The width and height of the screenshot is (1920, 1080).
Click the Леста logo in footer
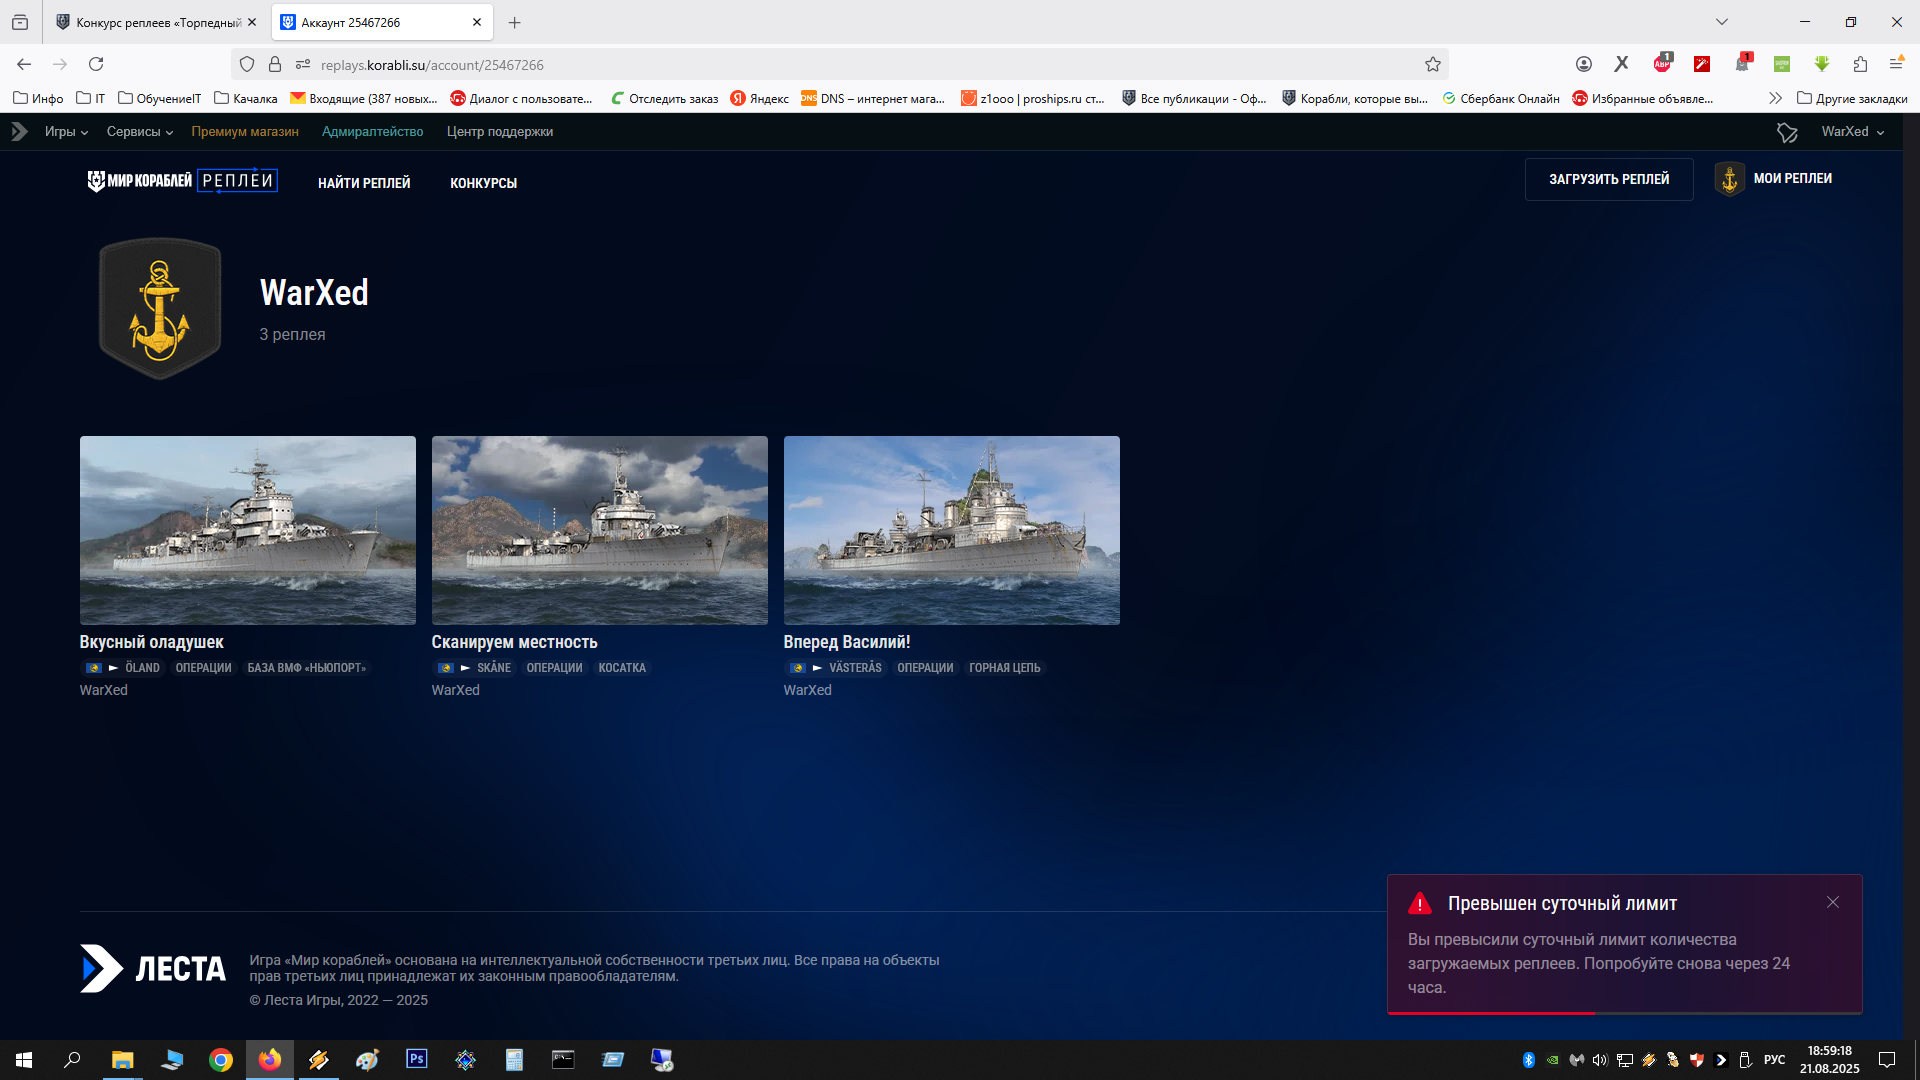[x=153, y=968]
